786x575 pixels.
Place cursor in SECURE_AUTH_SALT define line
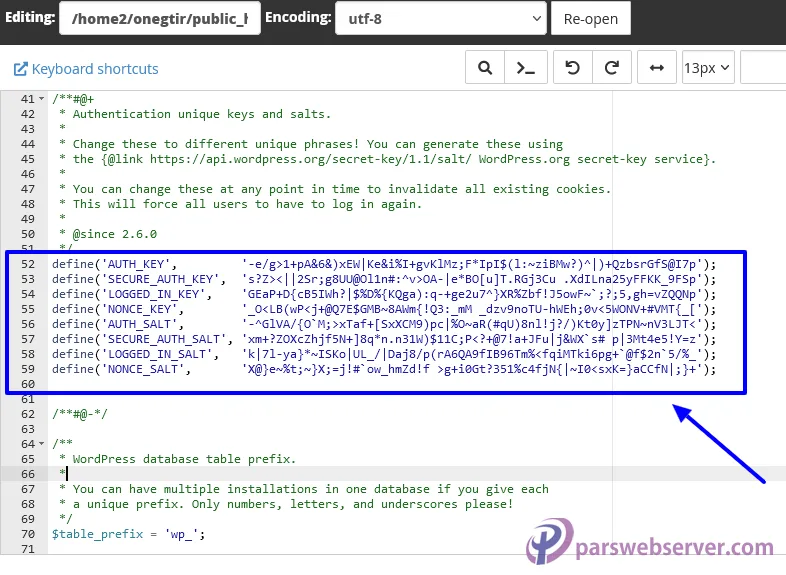384,339
